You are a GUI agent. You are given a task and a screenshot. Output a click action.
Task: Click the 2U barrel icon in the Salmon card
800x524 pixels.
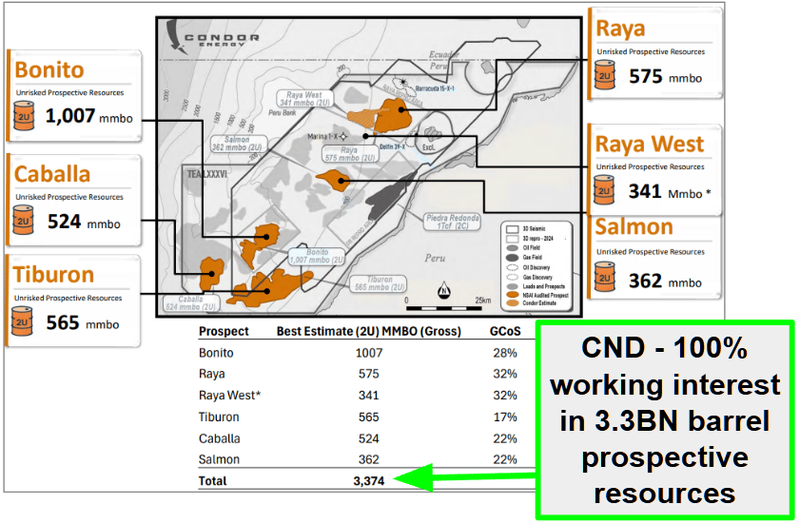pyautogui.click(x=605, y=277)
